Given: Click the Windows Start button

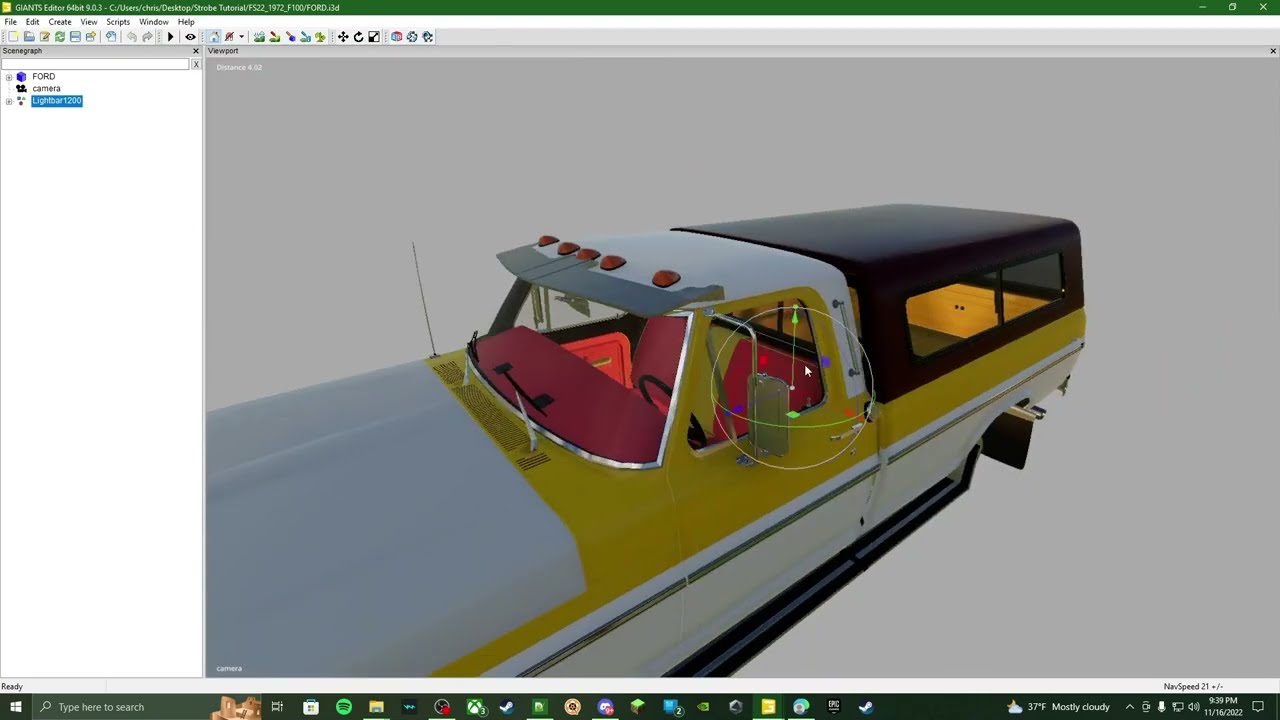Looking at the screenshot, I should point(16,707).
